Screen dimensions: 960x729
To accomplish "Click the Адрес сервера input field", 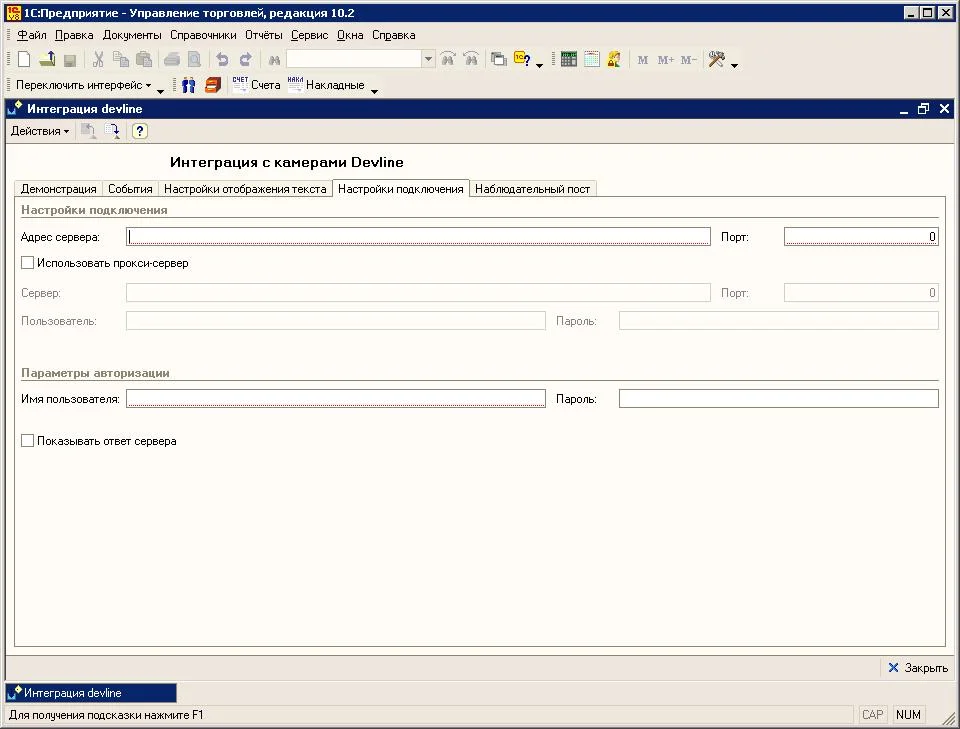I will (x=418, y=237).
